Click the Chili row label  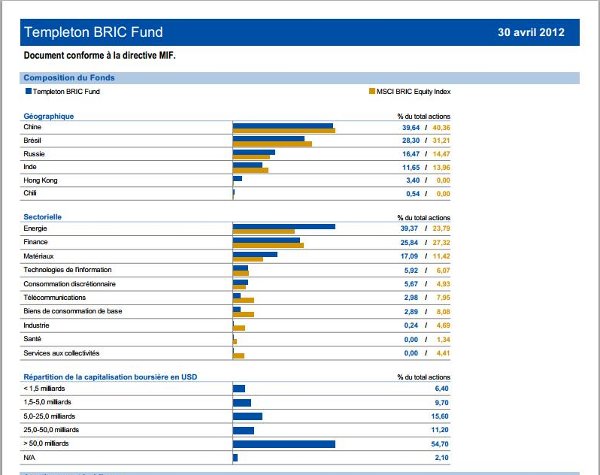tap(30, 193)
